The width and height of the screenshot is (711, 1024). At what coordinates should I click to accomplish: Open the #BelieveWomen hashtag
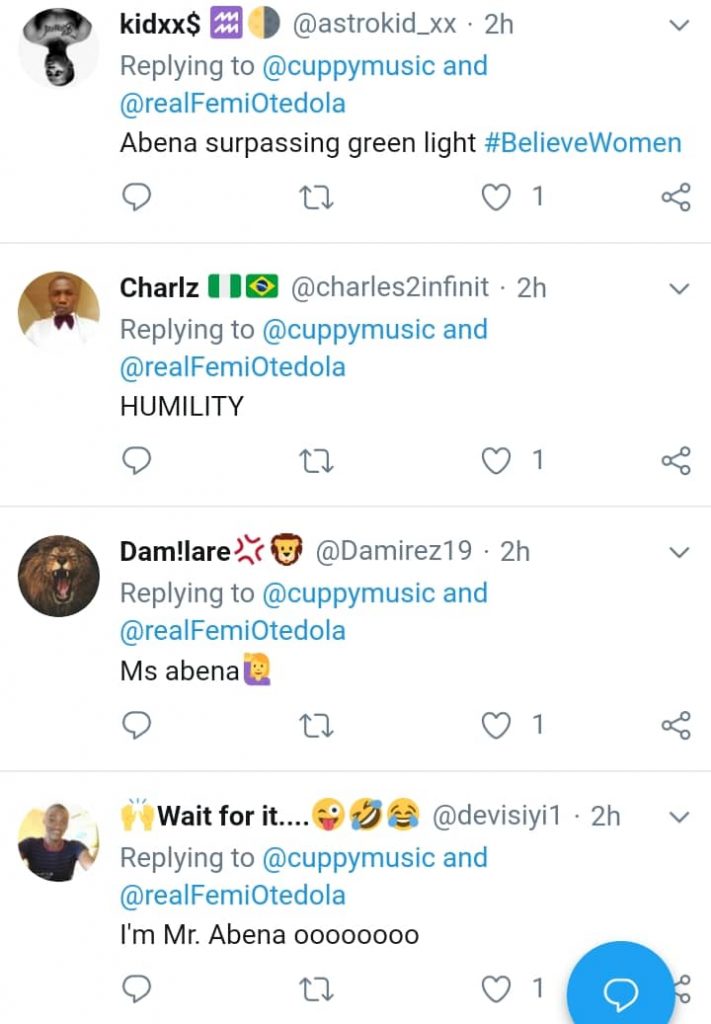583,143
